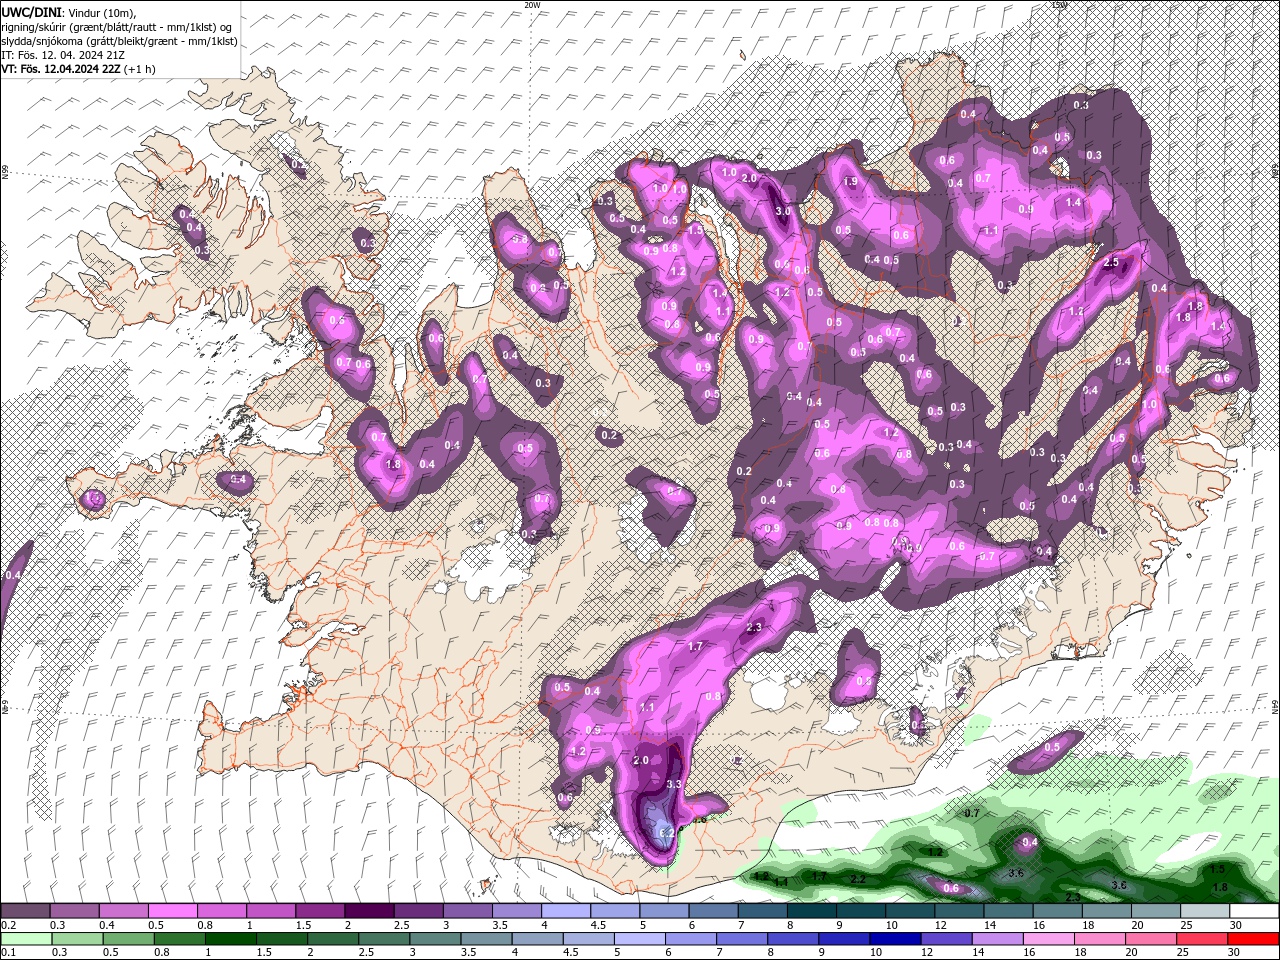Screen dimensions: 1280x960
Task: Click the '30' label in lower legend row
Action: coord(1235,953)
